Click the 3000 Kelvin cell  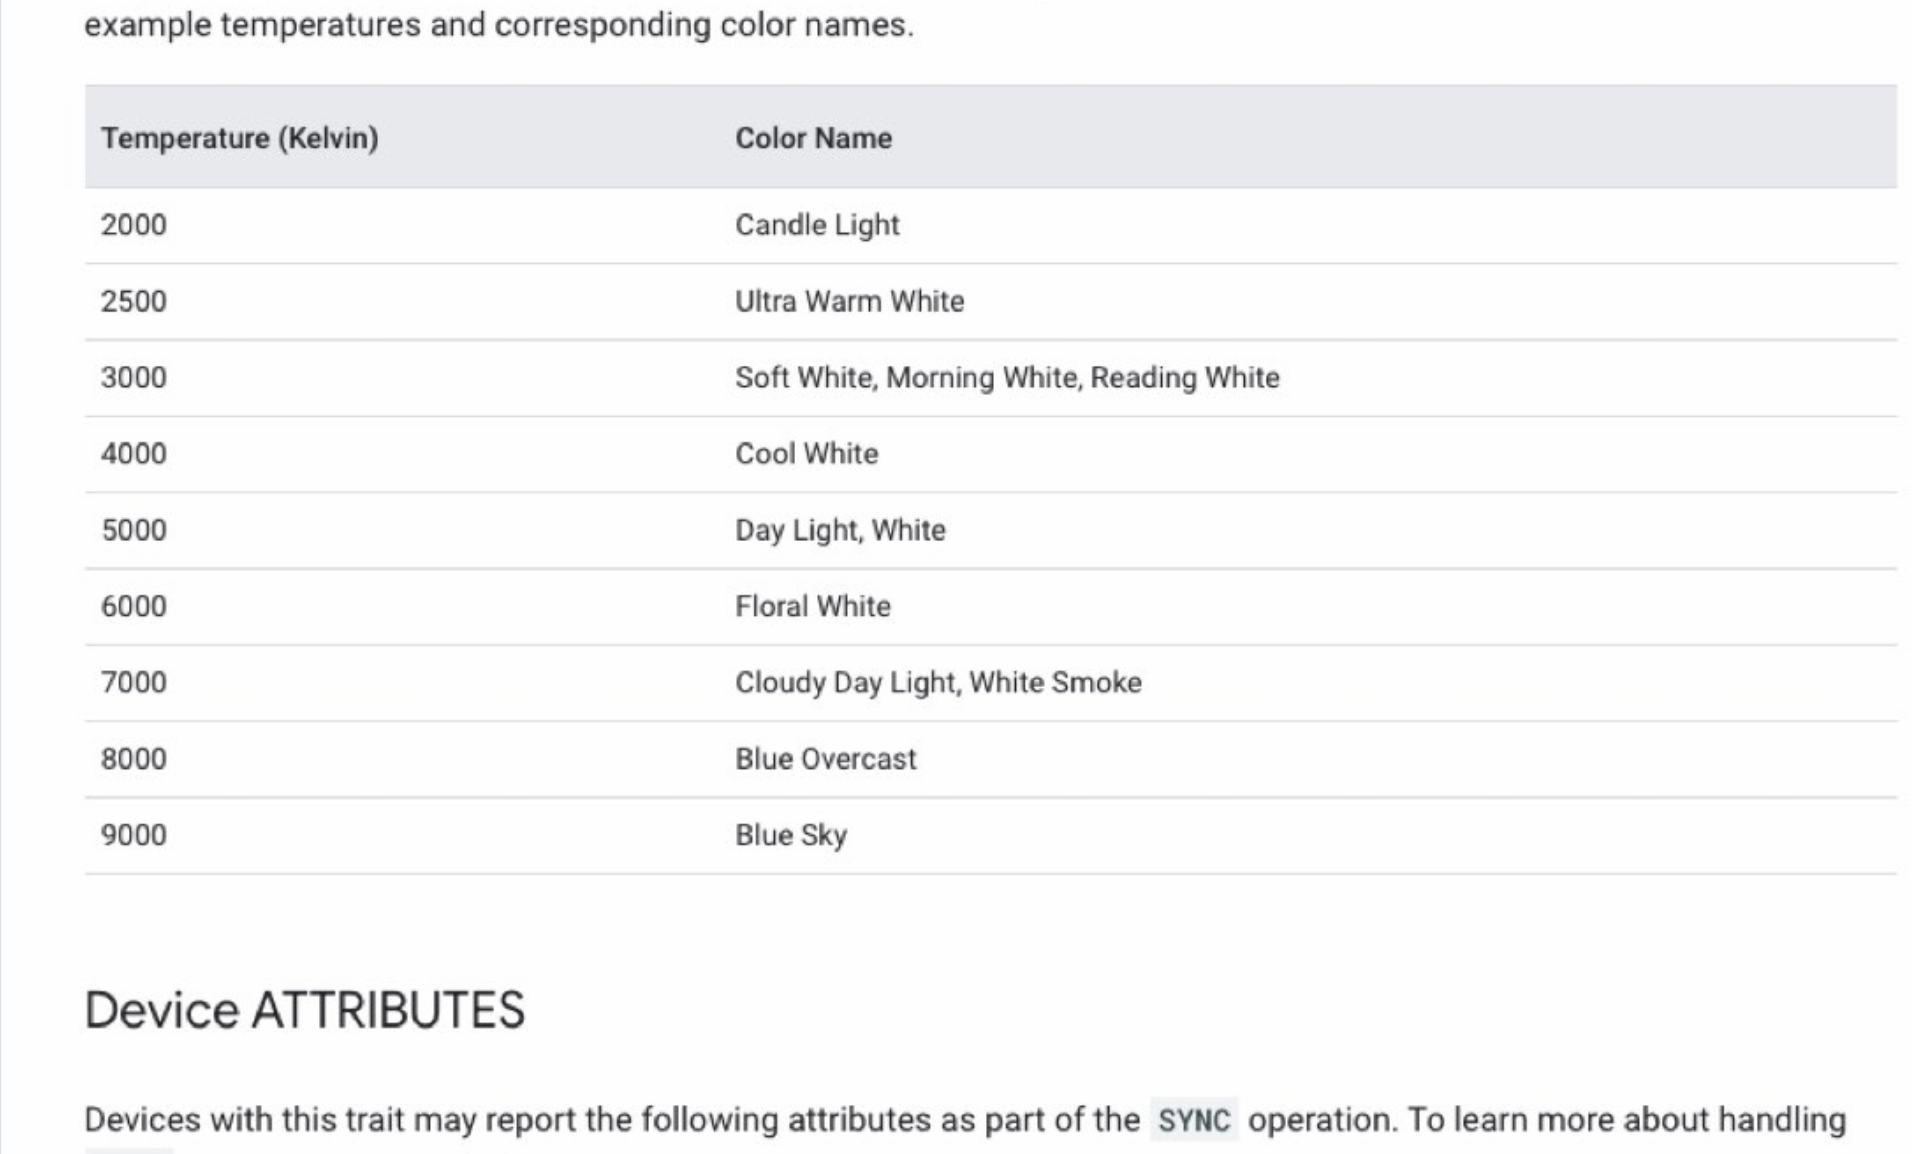pos(134,378)
